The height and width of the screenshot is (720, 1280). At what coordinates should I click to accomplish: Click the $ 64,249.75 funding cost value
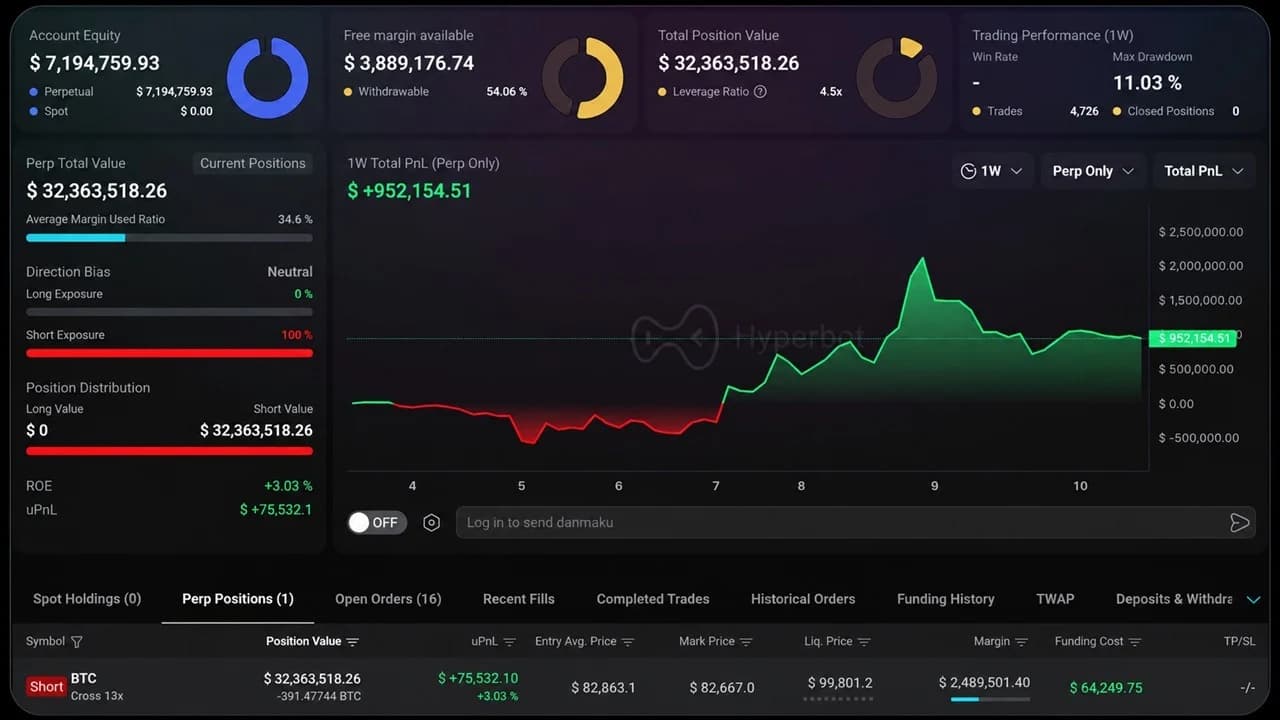pos(1106,688)
